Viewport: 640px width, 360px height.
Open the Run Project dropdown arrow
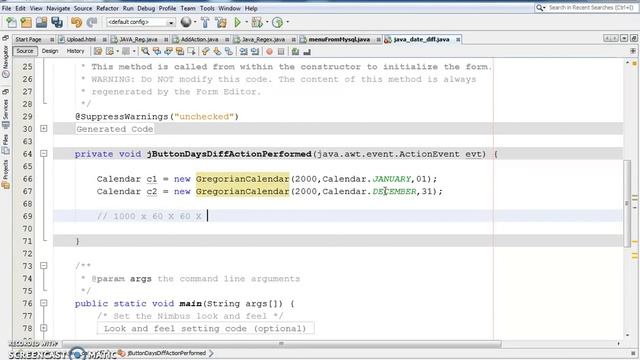click(247, 22)
